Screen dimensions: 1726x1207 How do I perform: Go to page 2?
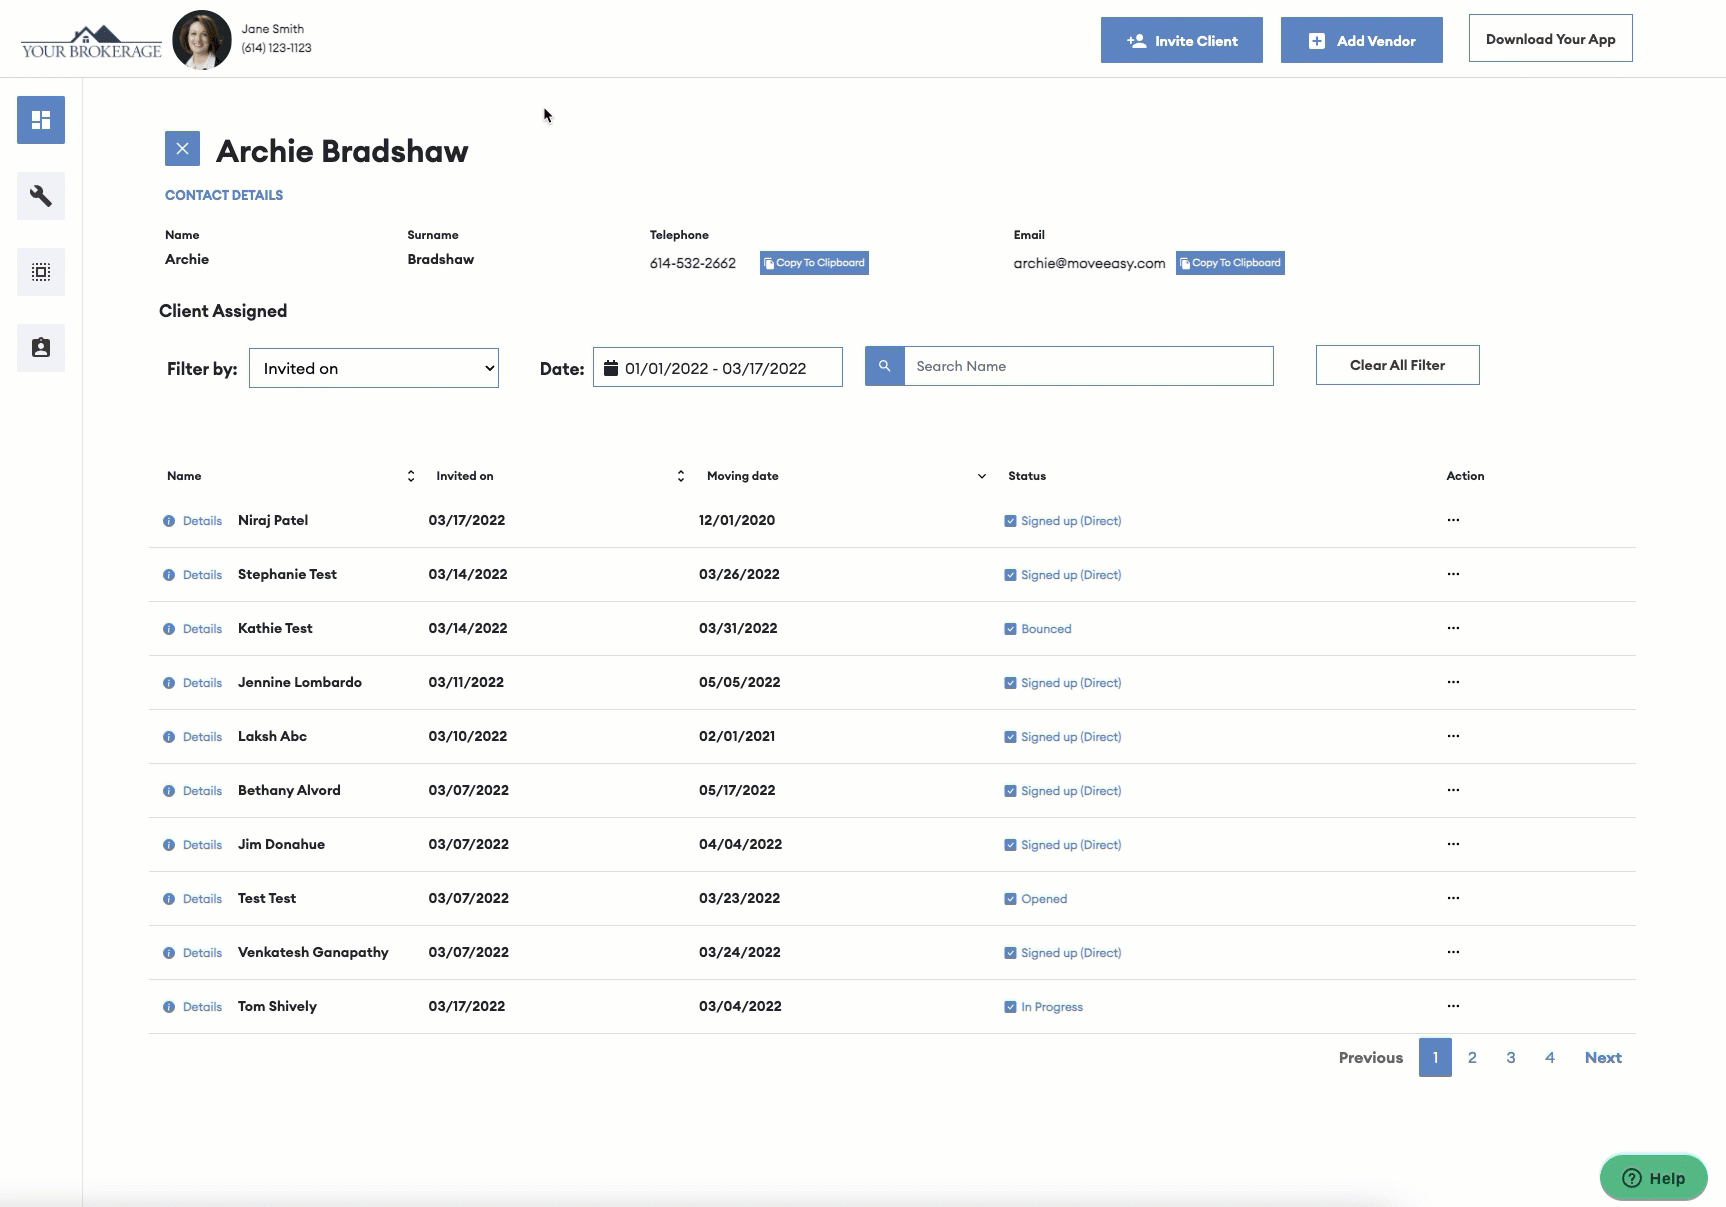[x=1472, y=1058]
